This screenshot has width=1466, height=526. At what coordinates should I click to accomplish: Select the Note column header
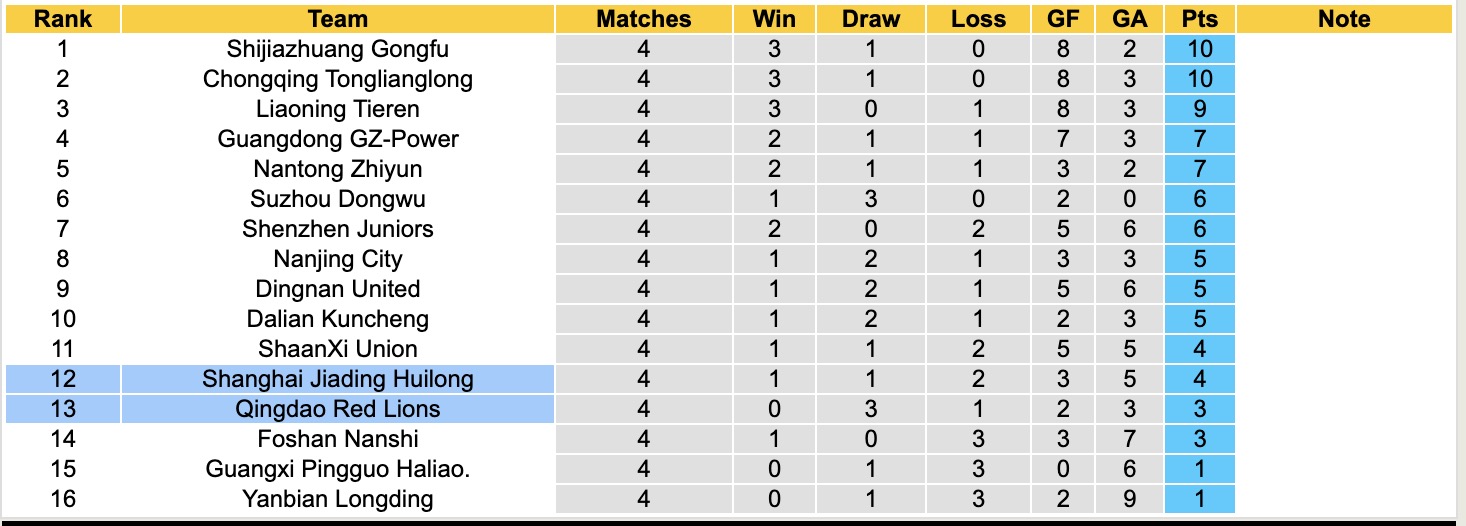pyautogui.click(x=1344, y=19)
